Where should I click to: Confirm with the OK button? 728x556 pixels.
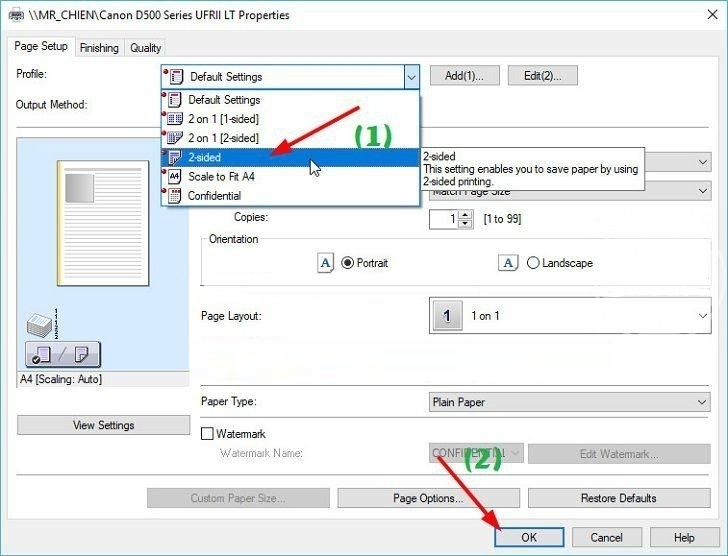[x=529, y=537]
